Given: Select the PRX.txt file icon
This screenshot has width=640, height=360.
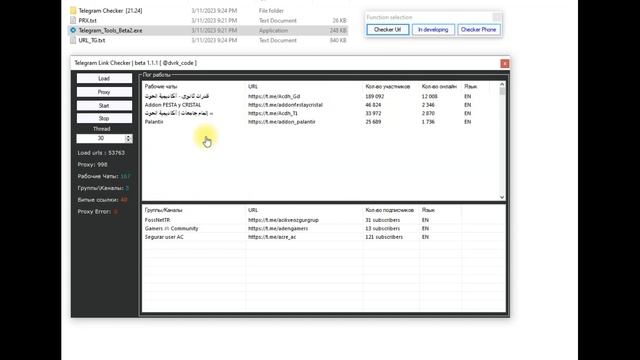Looking at the screenshot, I should click(x=73, y=20).
